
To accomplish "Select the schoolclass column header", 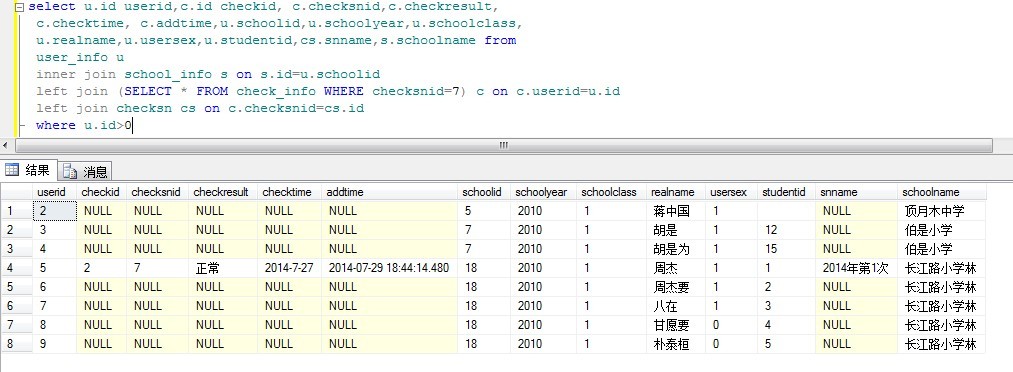I will click(611, 192).
